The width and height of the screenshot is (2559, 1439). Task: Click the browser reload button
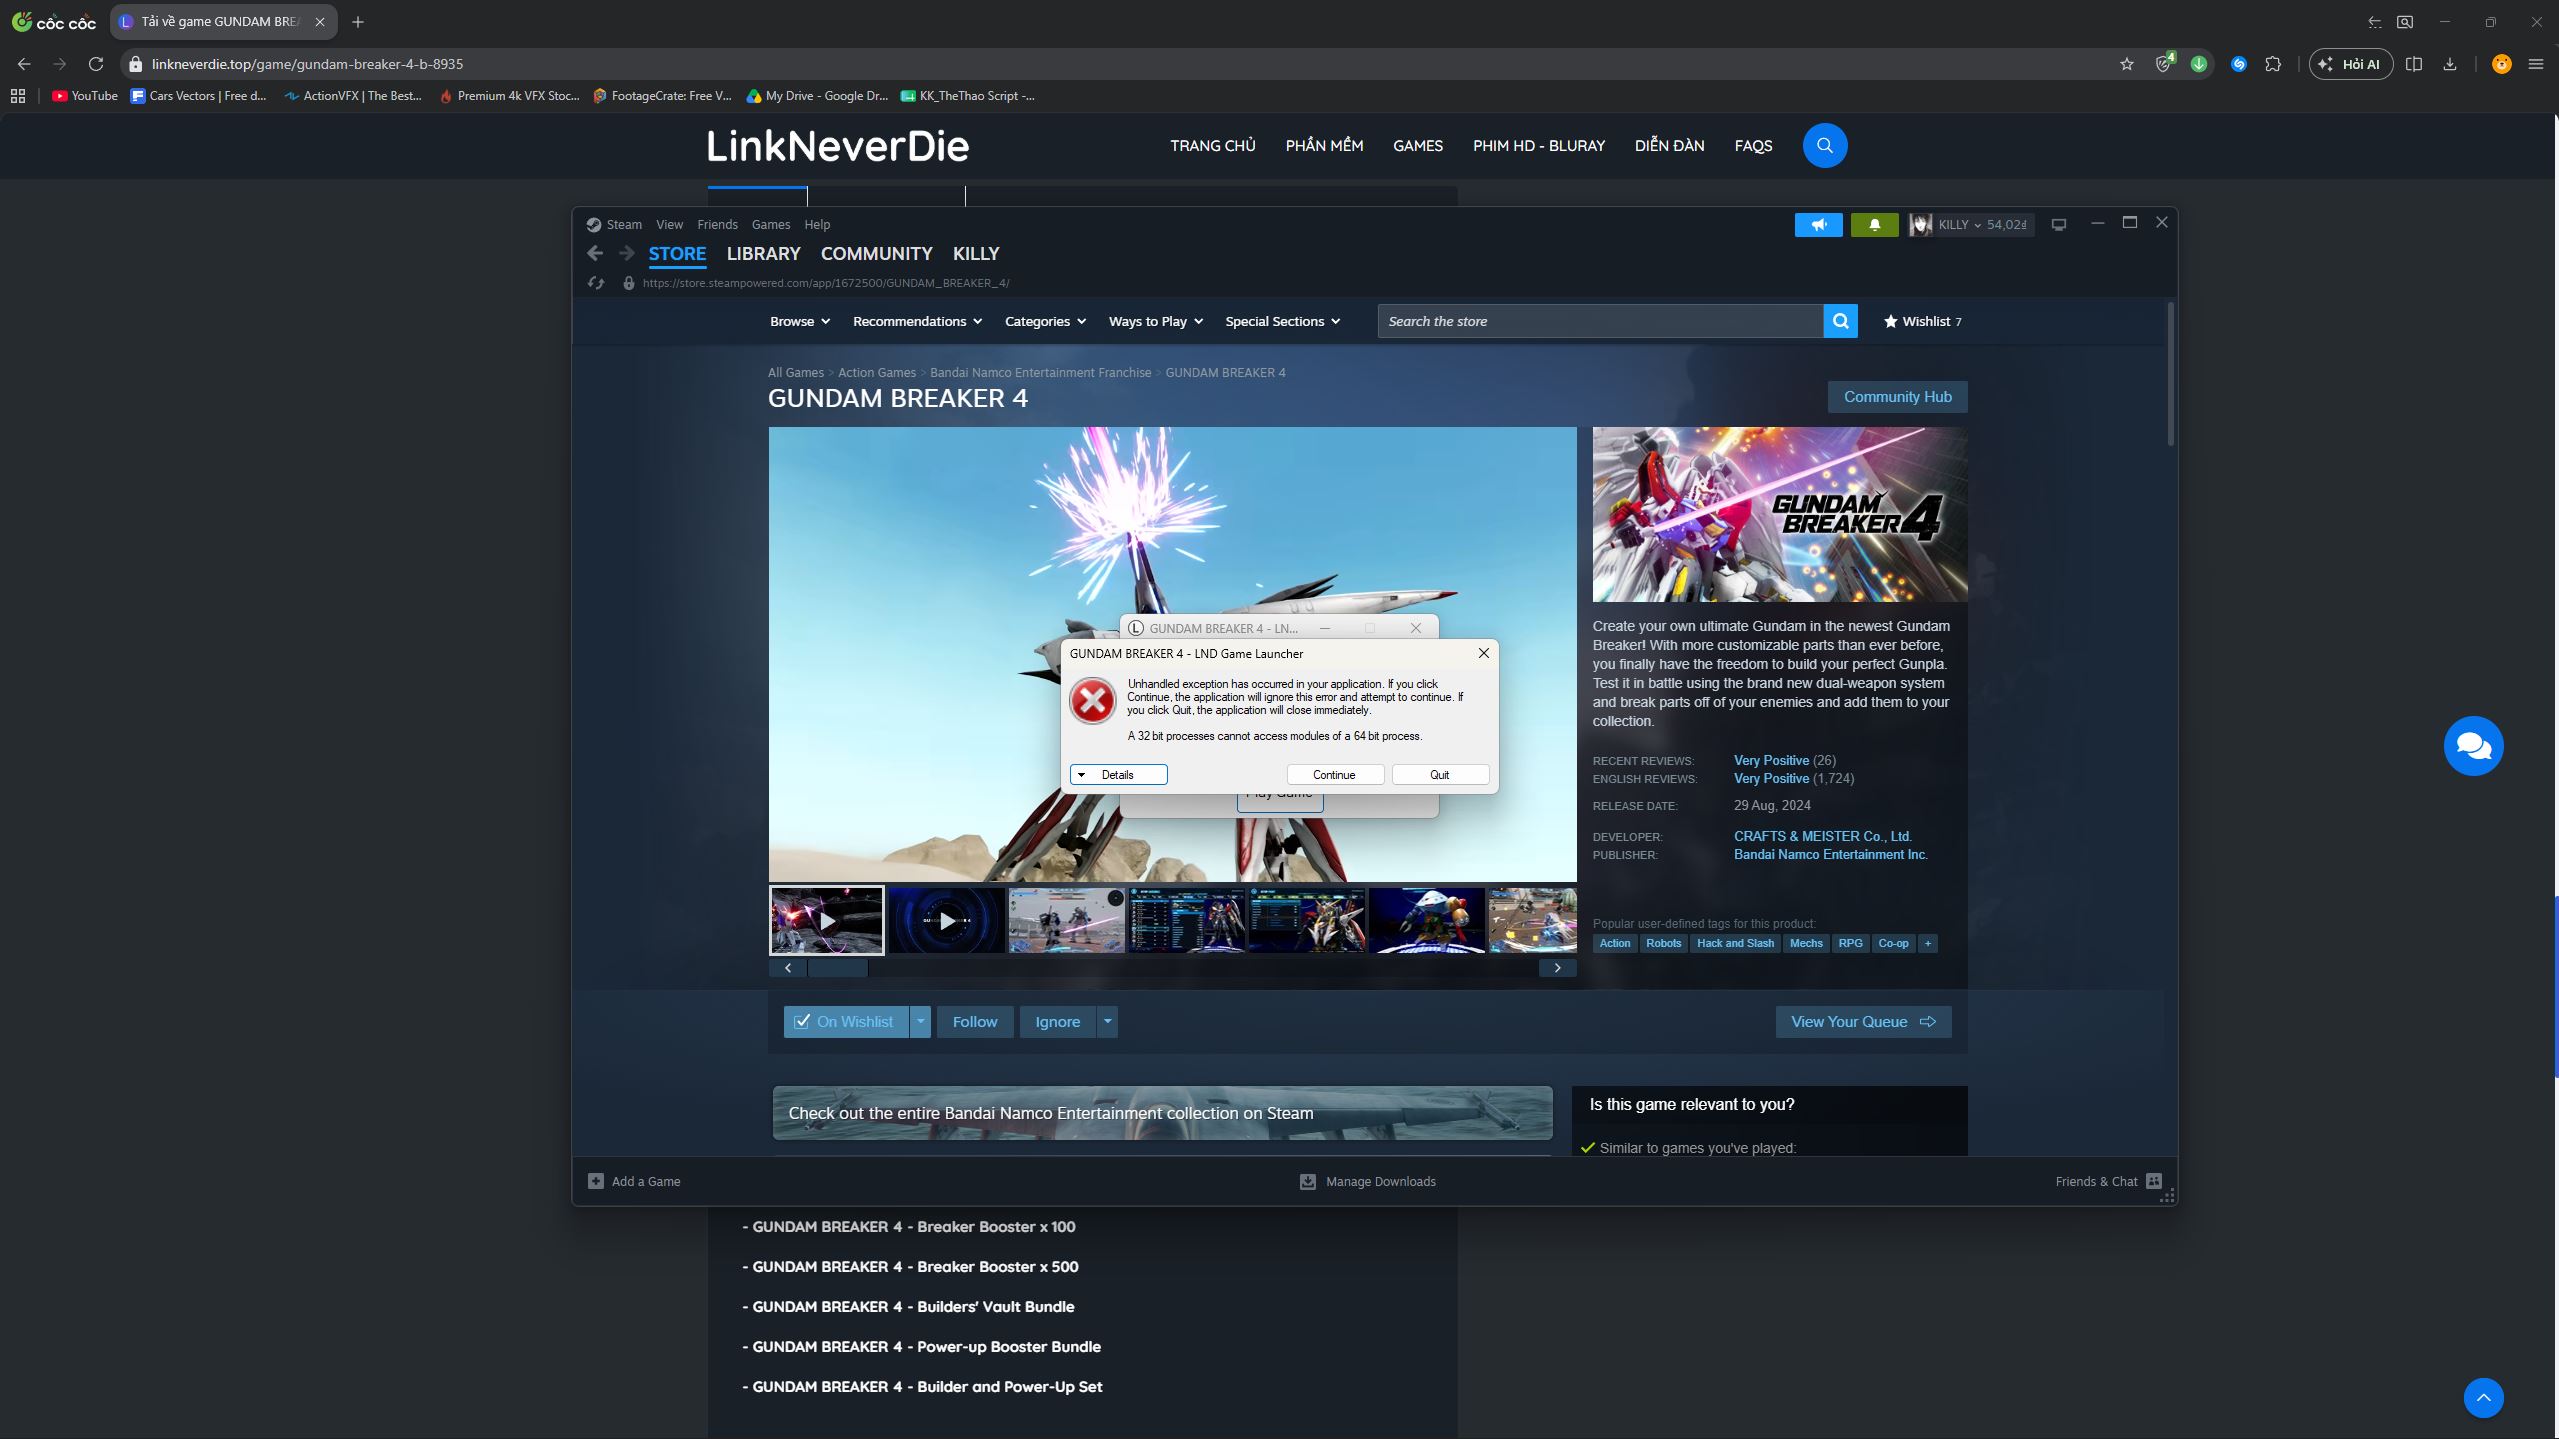pyautogui.click(x=96, y=64)
